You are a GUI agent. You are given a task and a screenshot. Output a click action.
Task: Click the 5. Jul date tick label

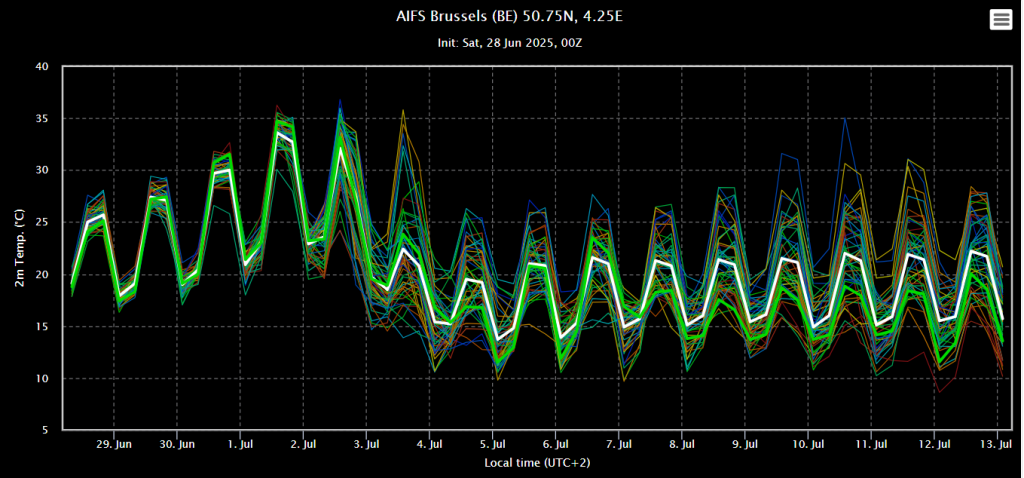click(492, 445)
